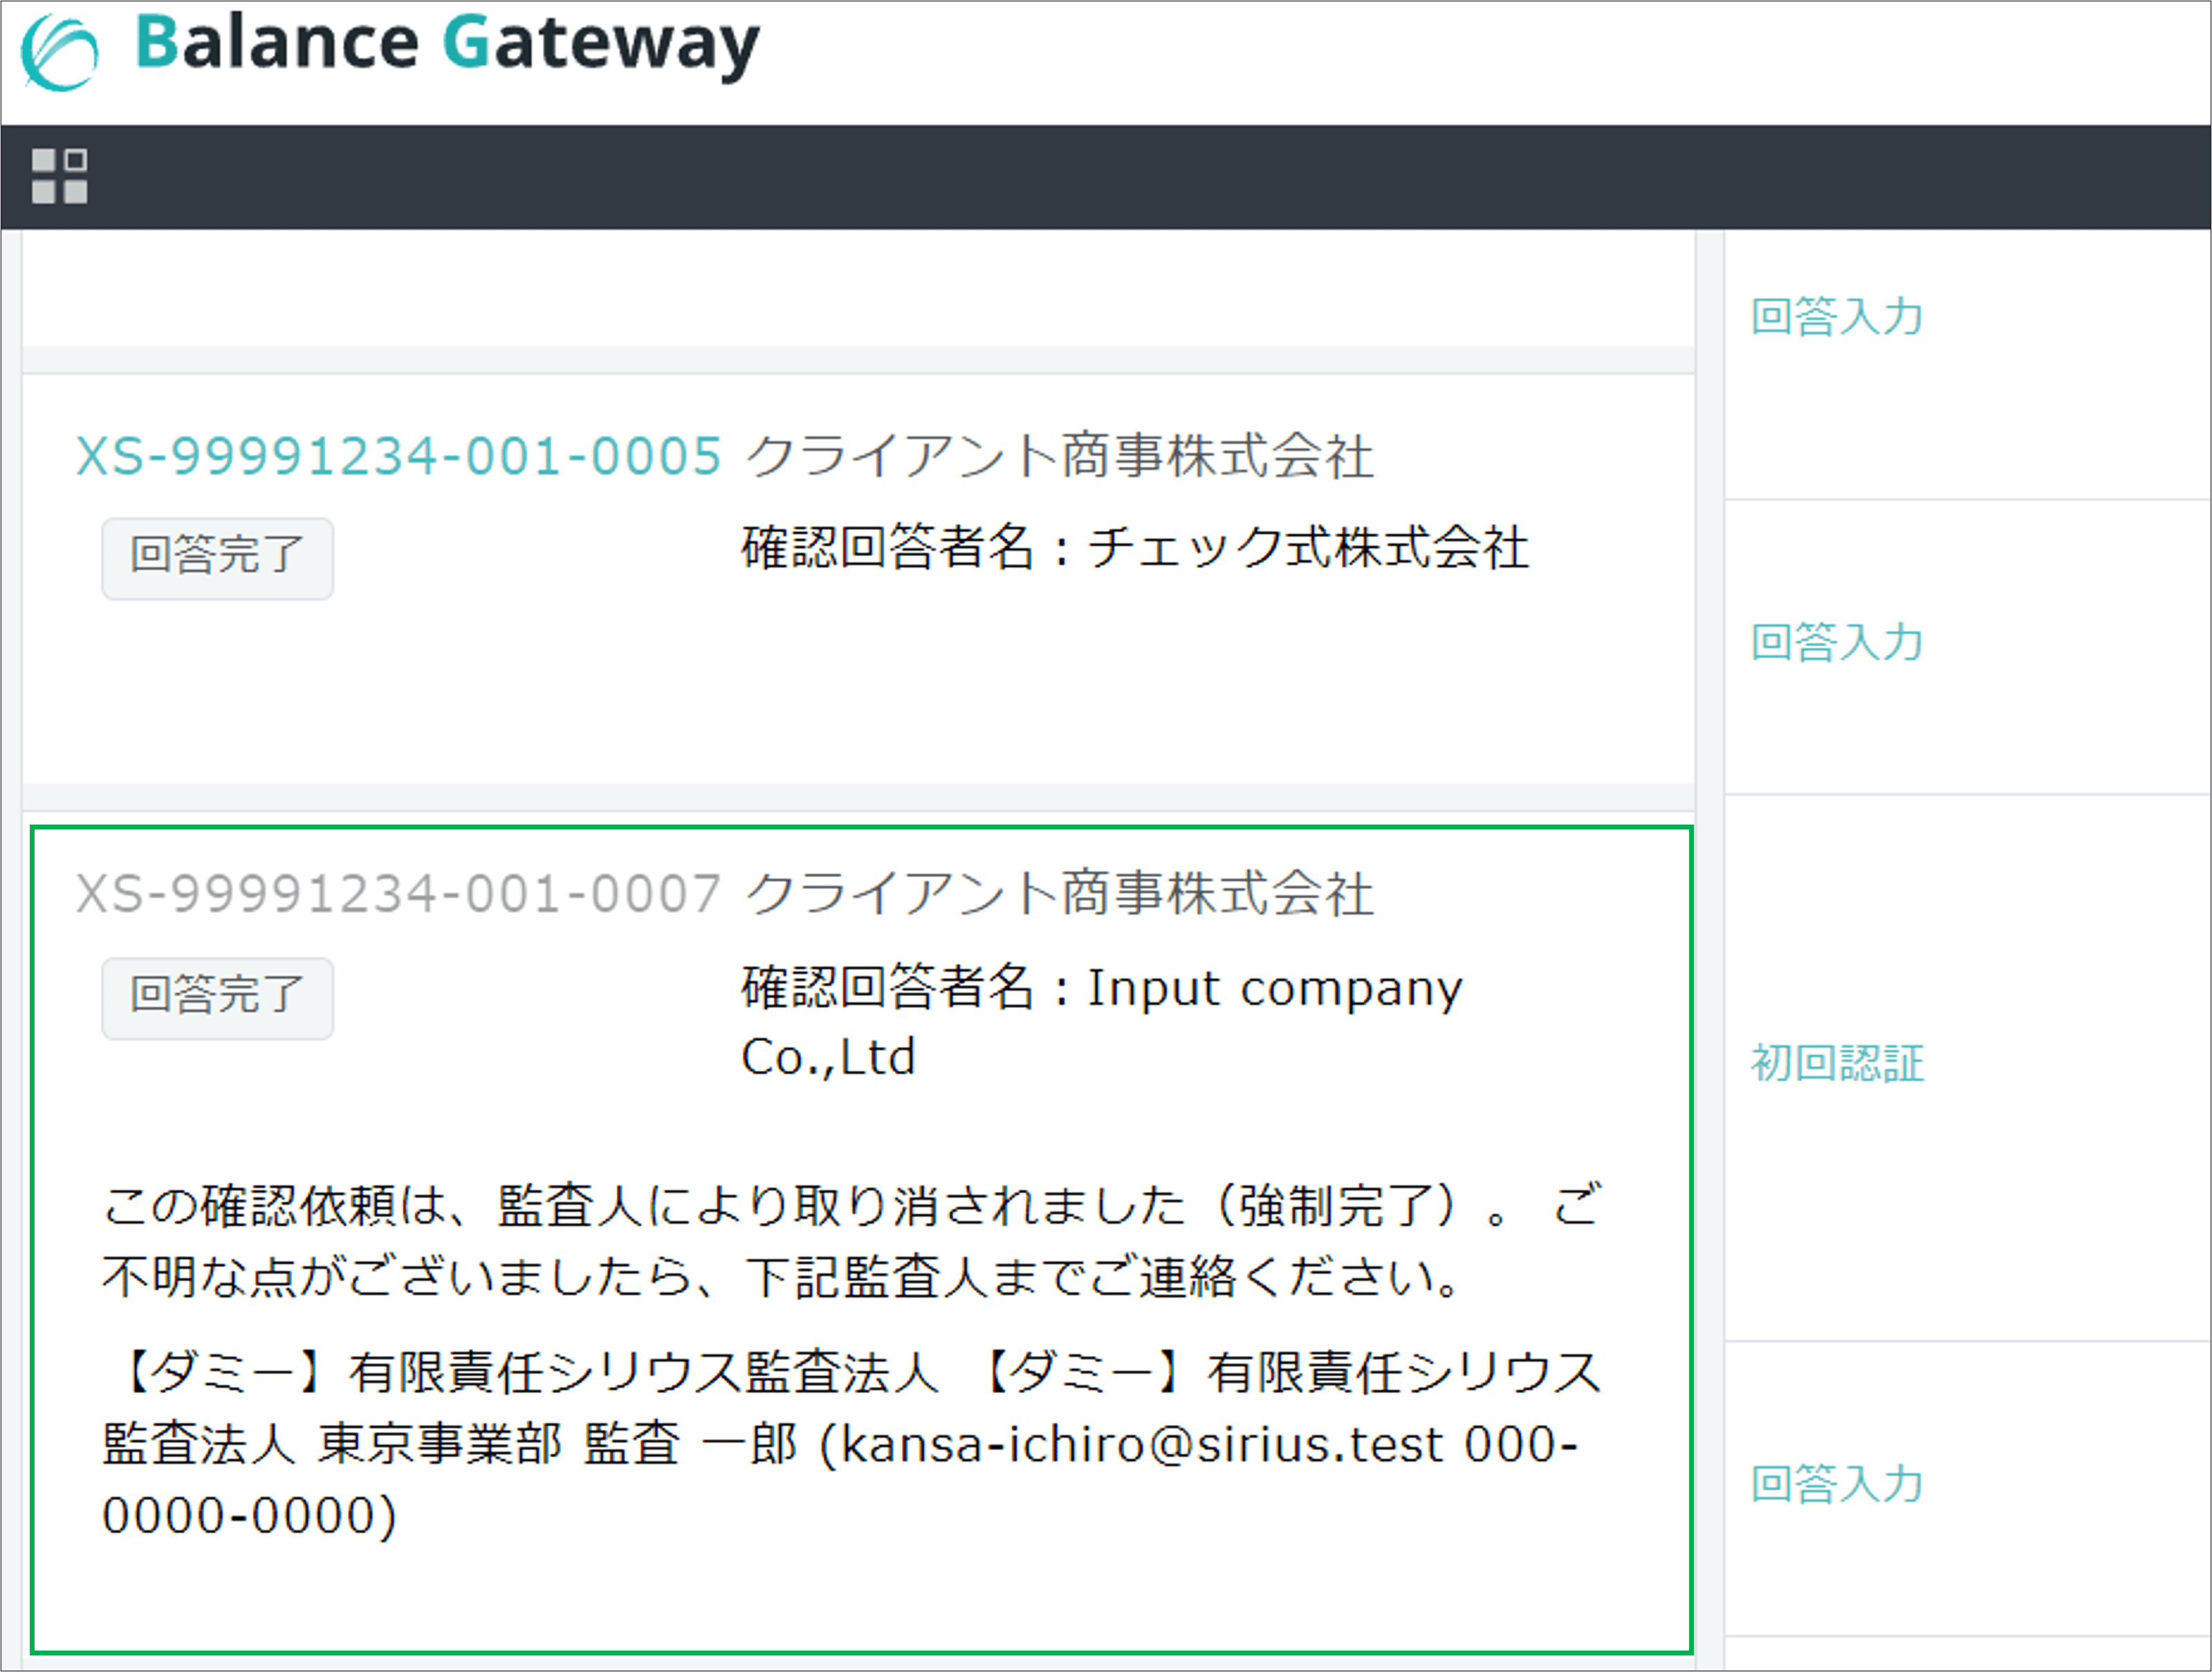
Task: Open request XS-99991234-001-0005 link
Action: (x=398, y=456)
